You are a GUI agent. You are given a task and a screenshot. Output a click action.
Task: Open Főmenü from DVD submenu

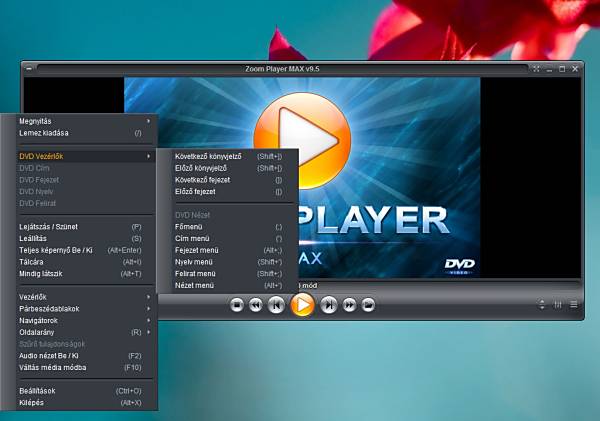pos(233,227)
